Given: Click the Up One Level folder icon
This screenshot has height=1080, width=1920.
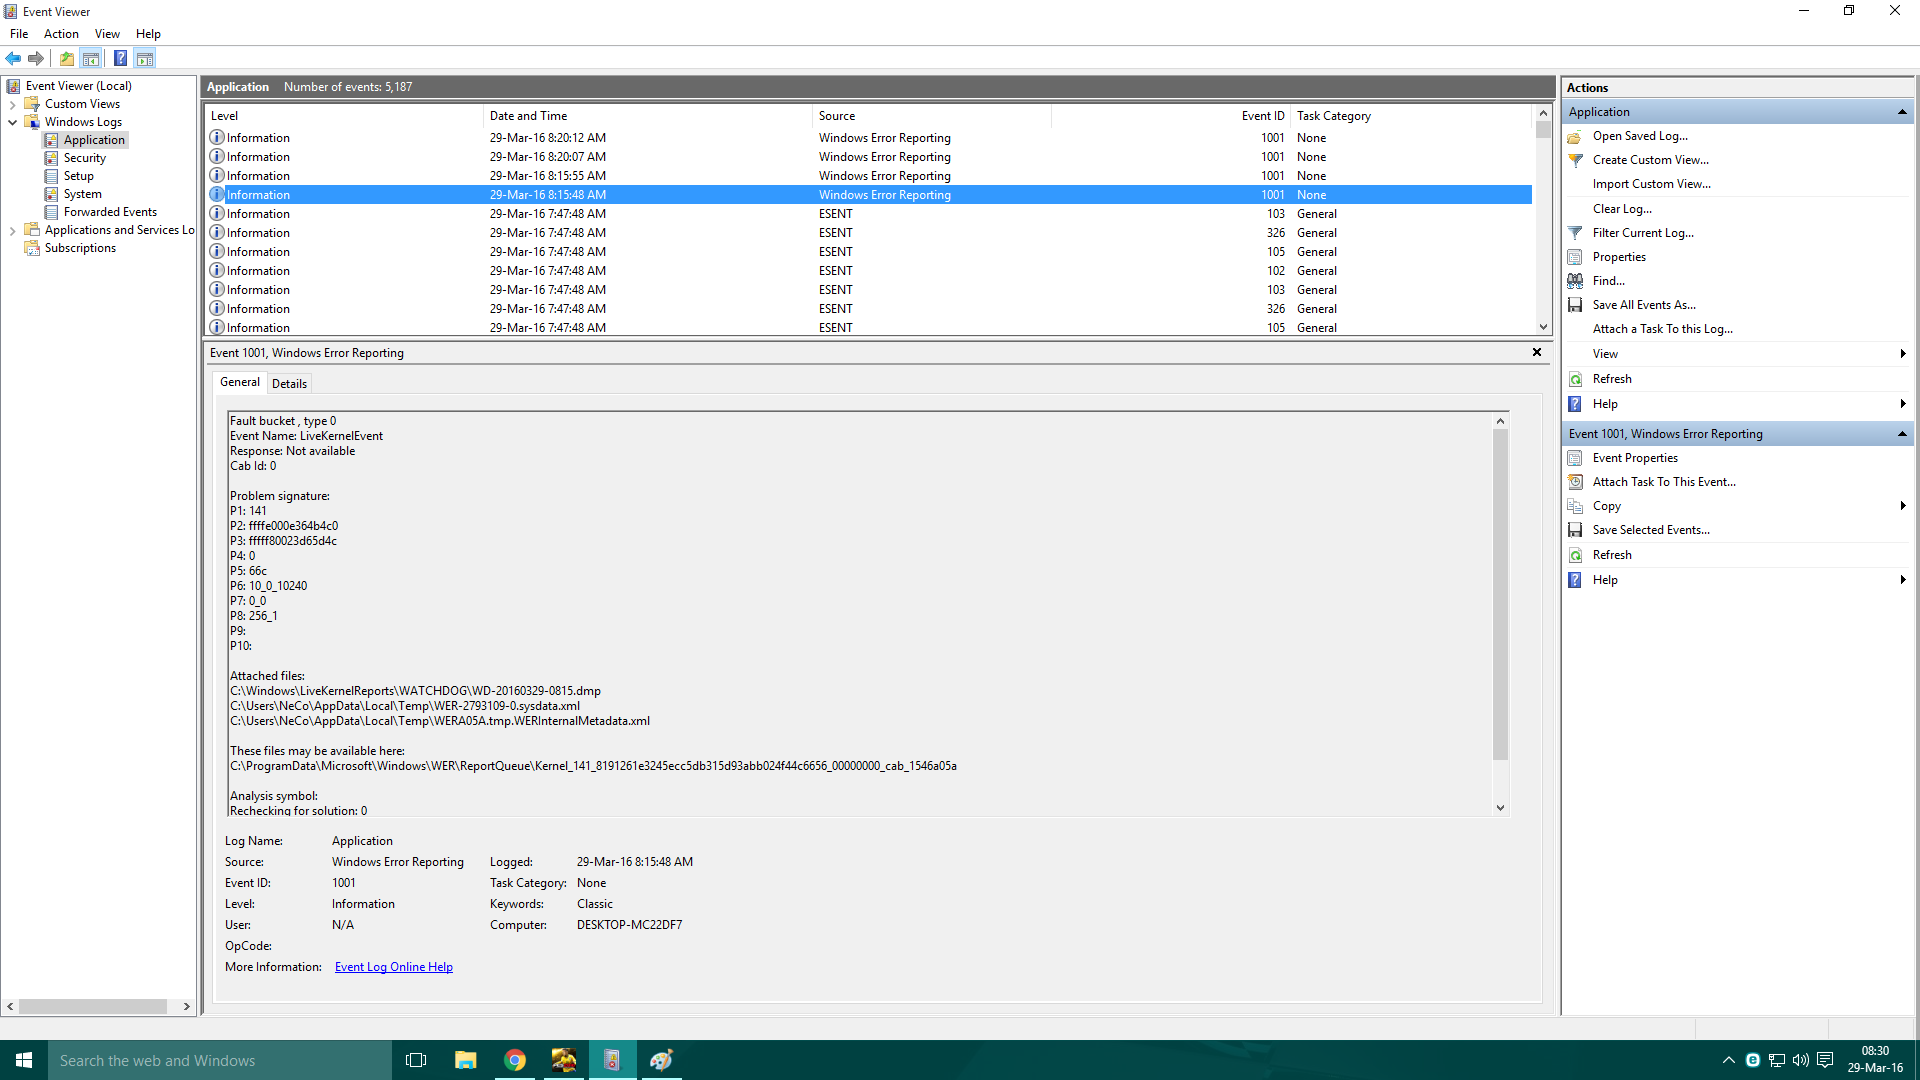Looking at the screenshot, I should coord(66,58).
